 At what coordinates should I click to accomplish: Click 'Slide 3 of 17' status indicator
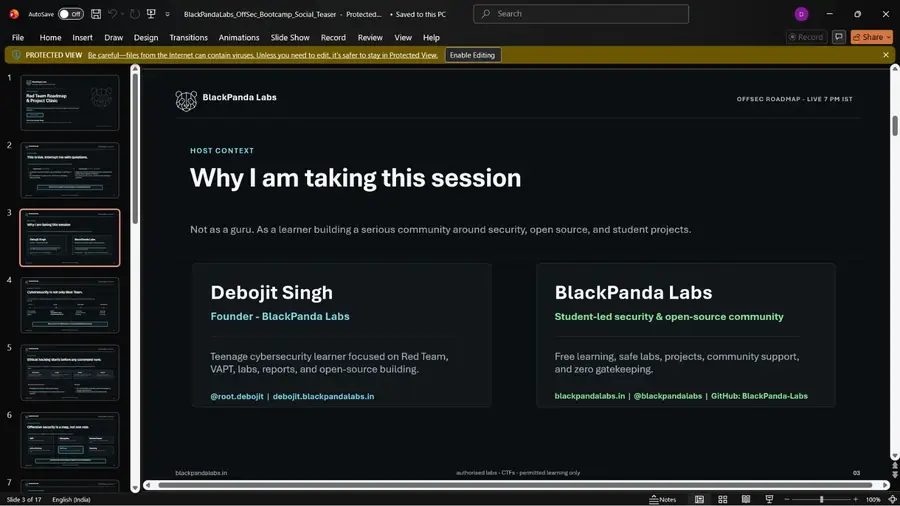pos(24,500)
